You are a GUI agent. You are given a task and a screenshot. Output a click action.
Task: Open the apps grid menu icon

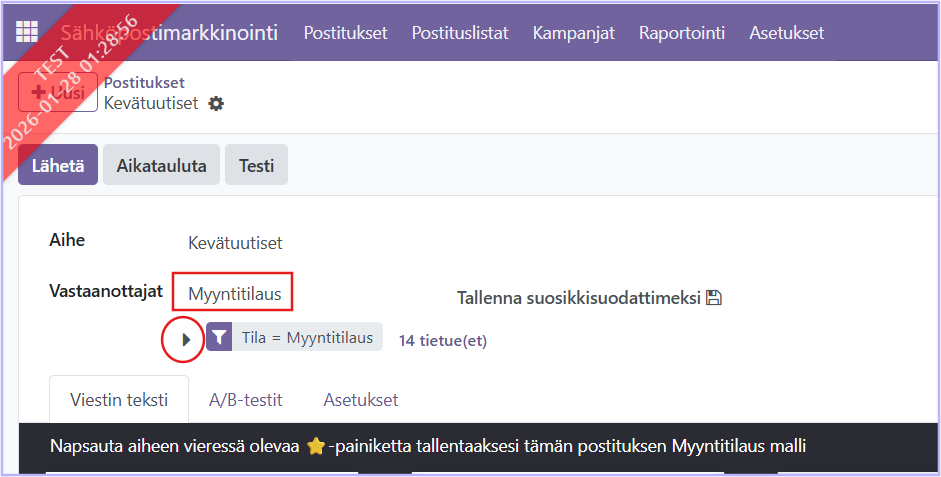pos(27,32)
